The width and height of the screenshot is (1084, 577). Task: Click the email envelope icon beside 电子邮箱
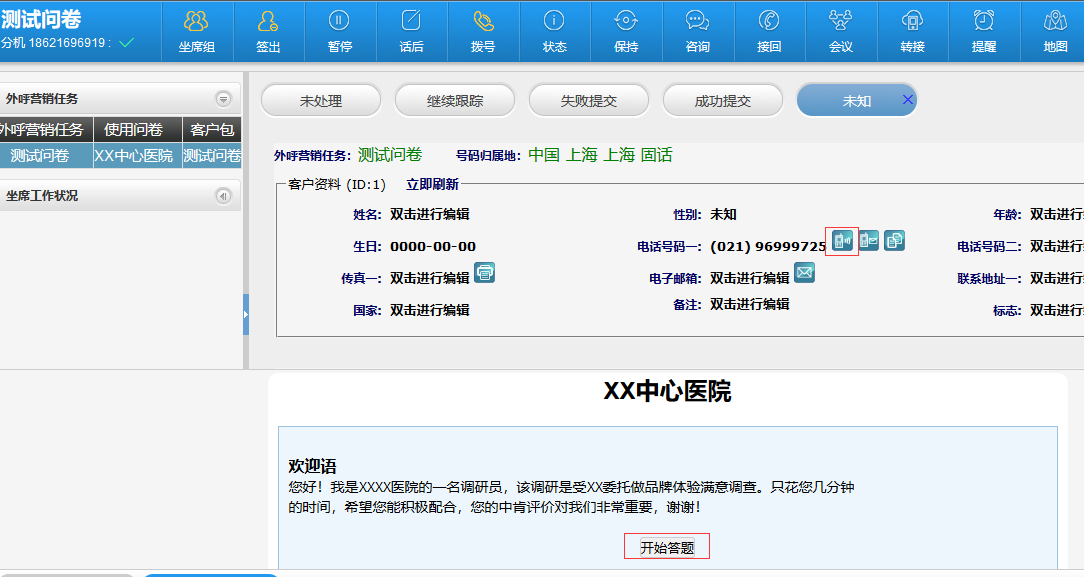coord(804,272)
